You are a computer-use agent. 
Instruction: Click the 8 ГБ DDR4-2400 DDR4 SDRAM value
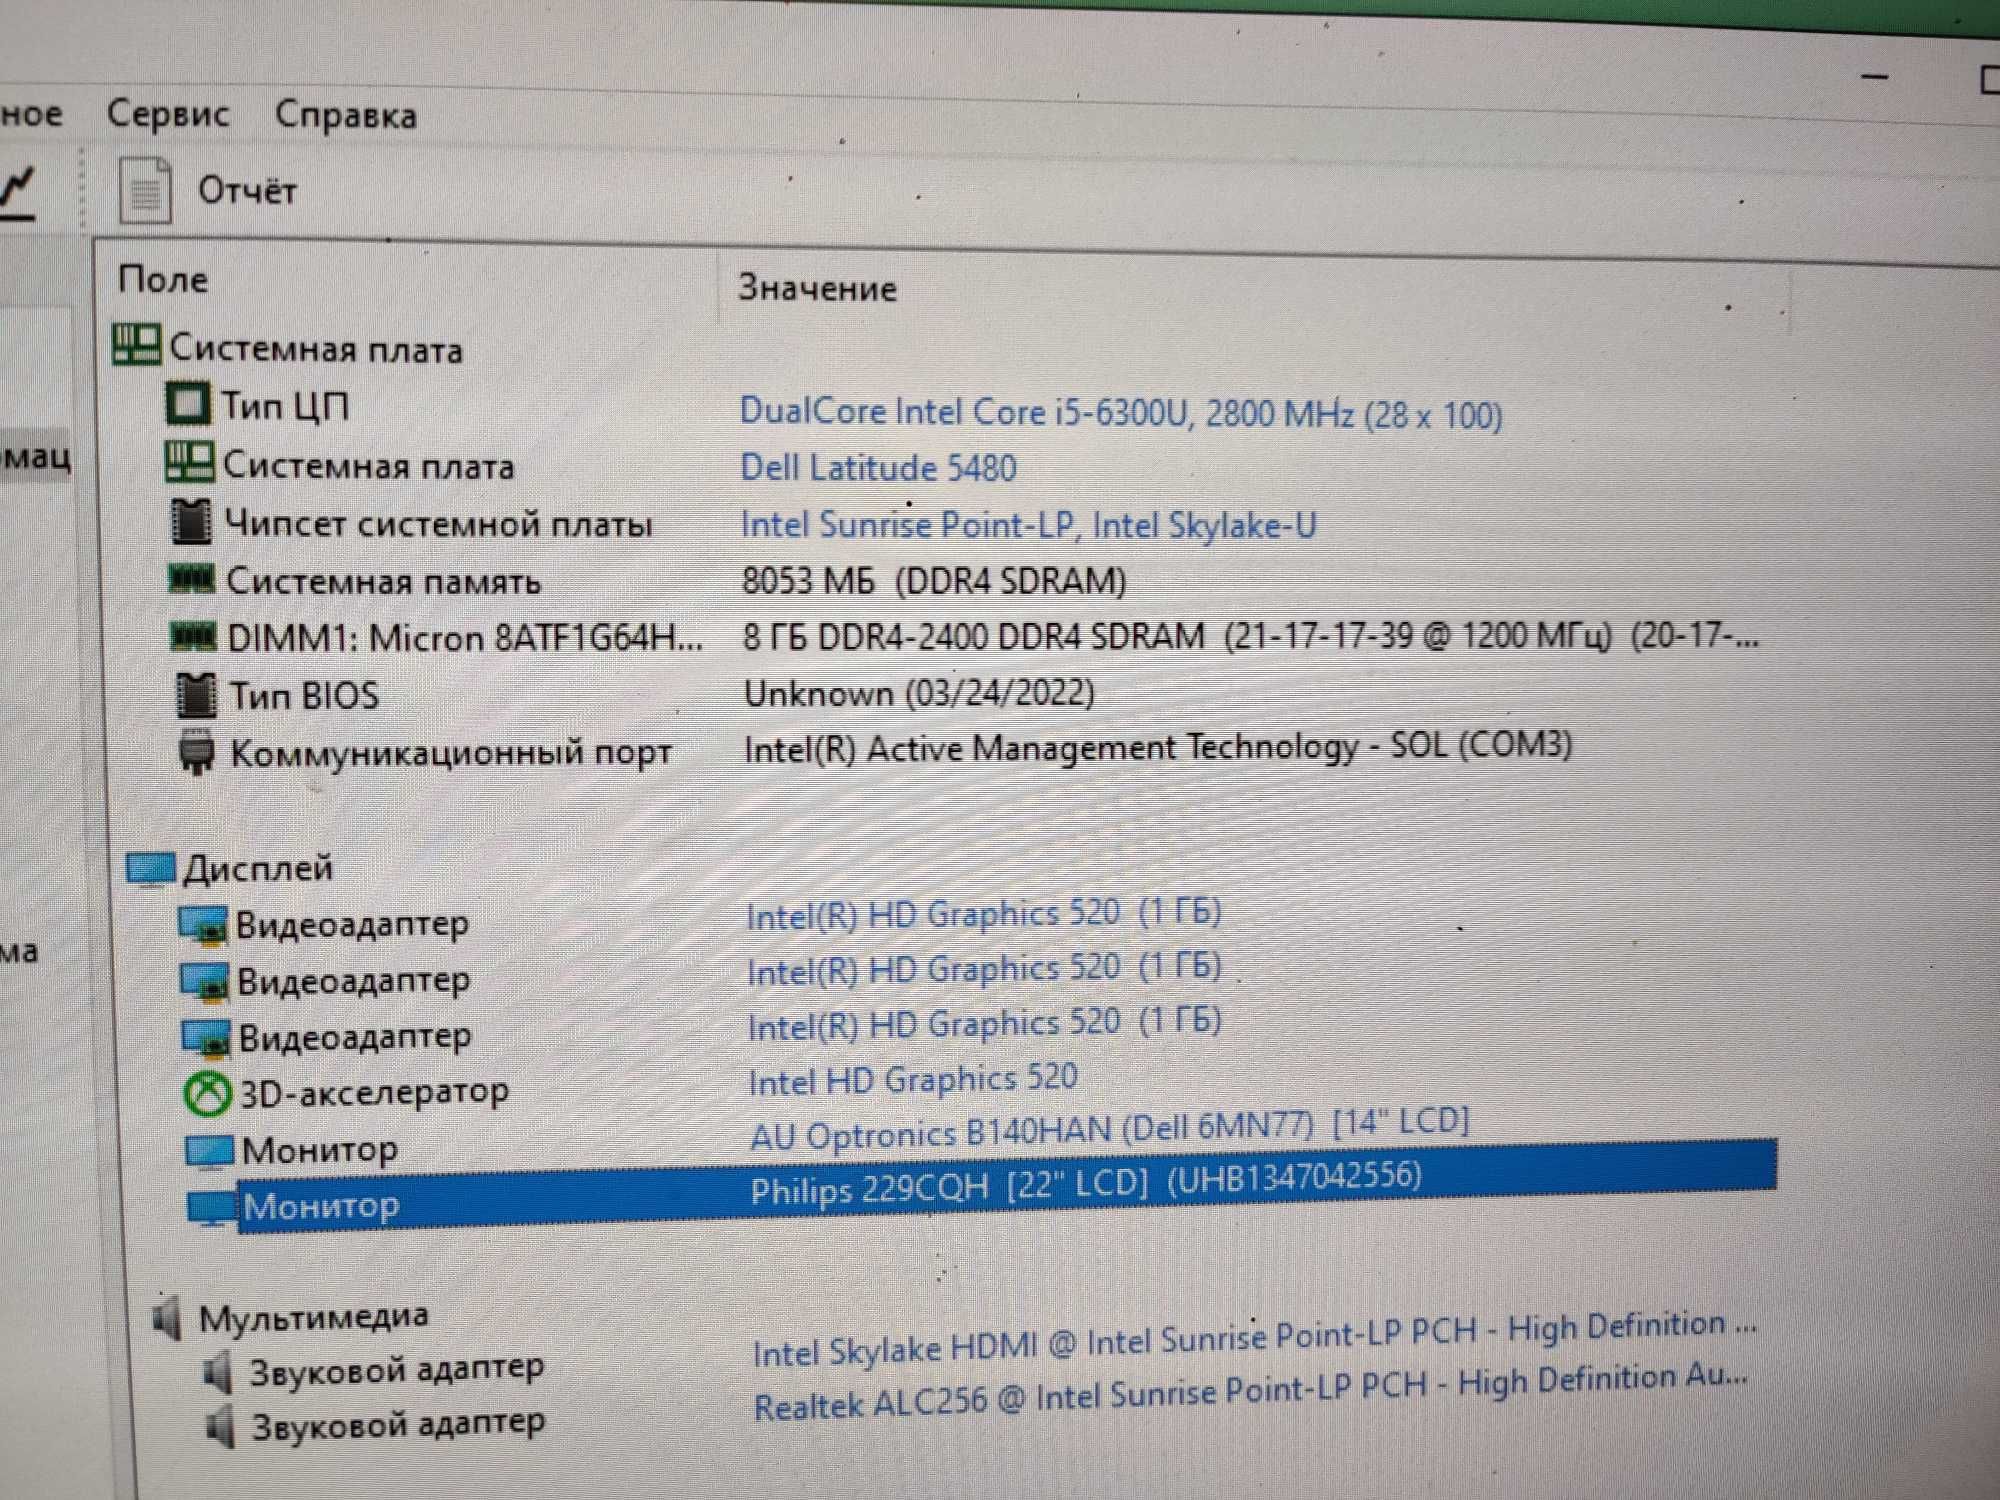point(1251,636)
